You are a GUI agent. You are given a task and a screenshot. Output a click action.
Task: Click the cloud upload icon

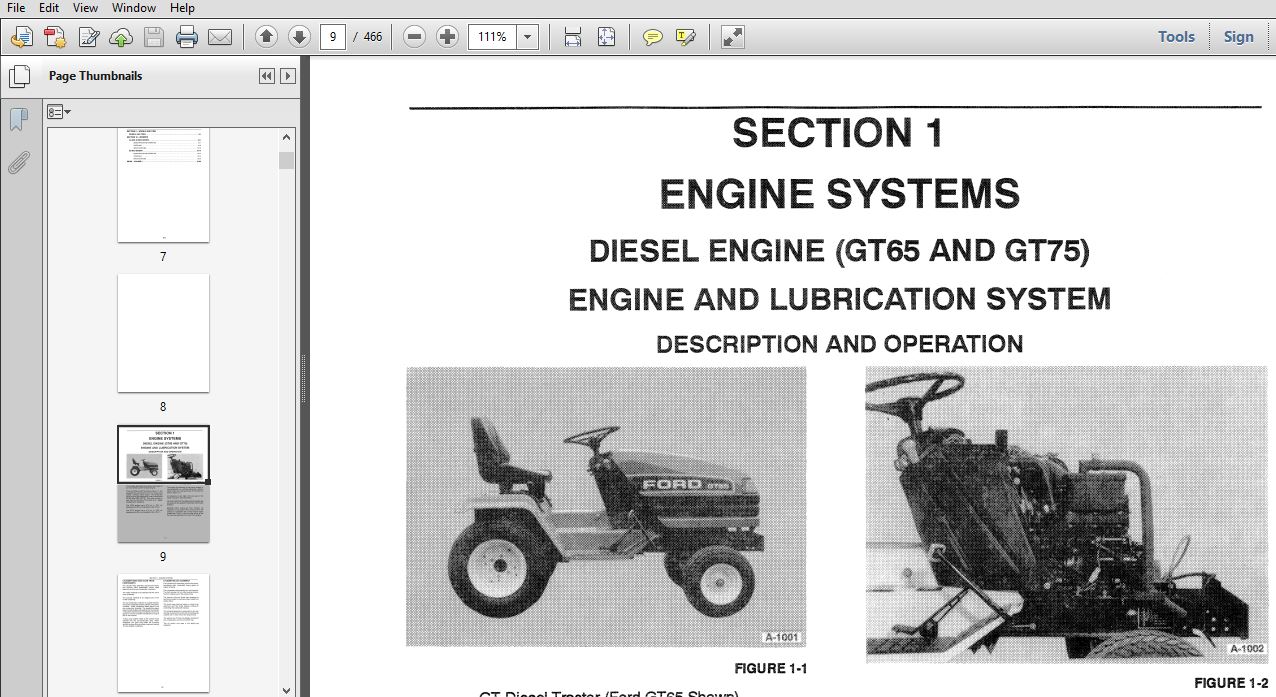121,38
